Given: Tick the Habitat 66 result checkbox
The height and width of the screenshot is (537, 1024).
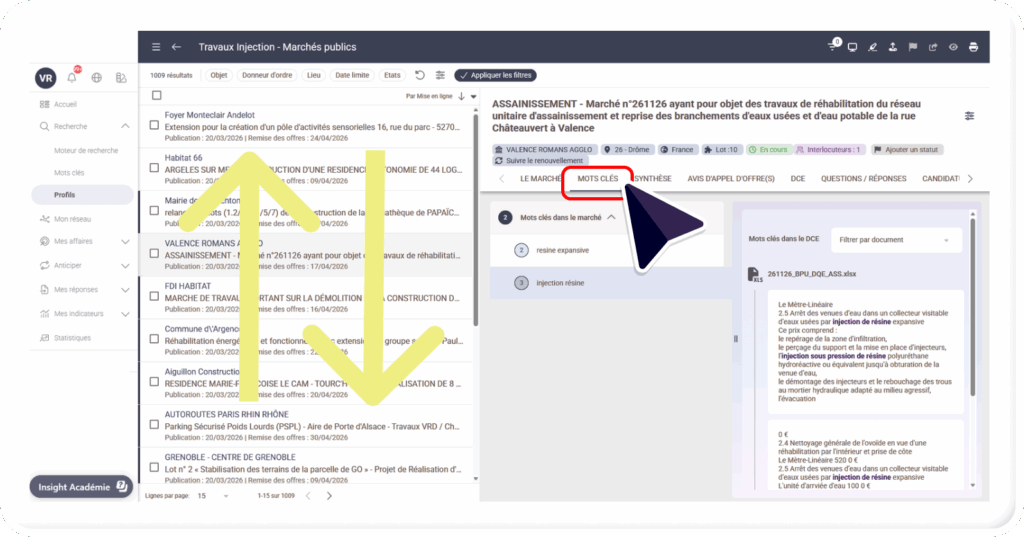Looking at the screenshot, I should tap(154, 169).
